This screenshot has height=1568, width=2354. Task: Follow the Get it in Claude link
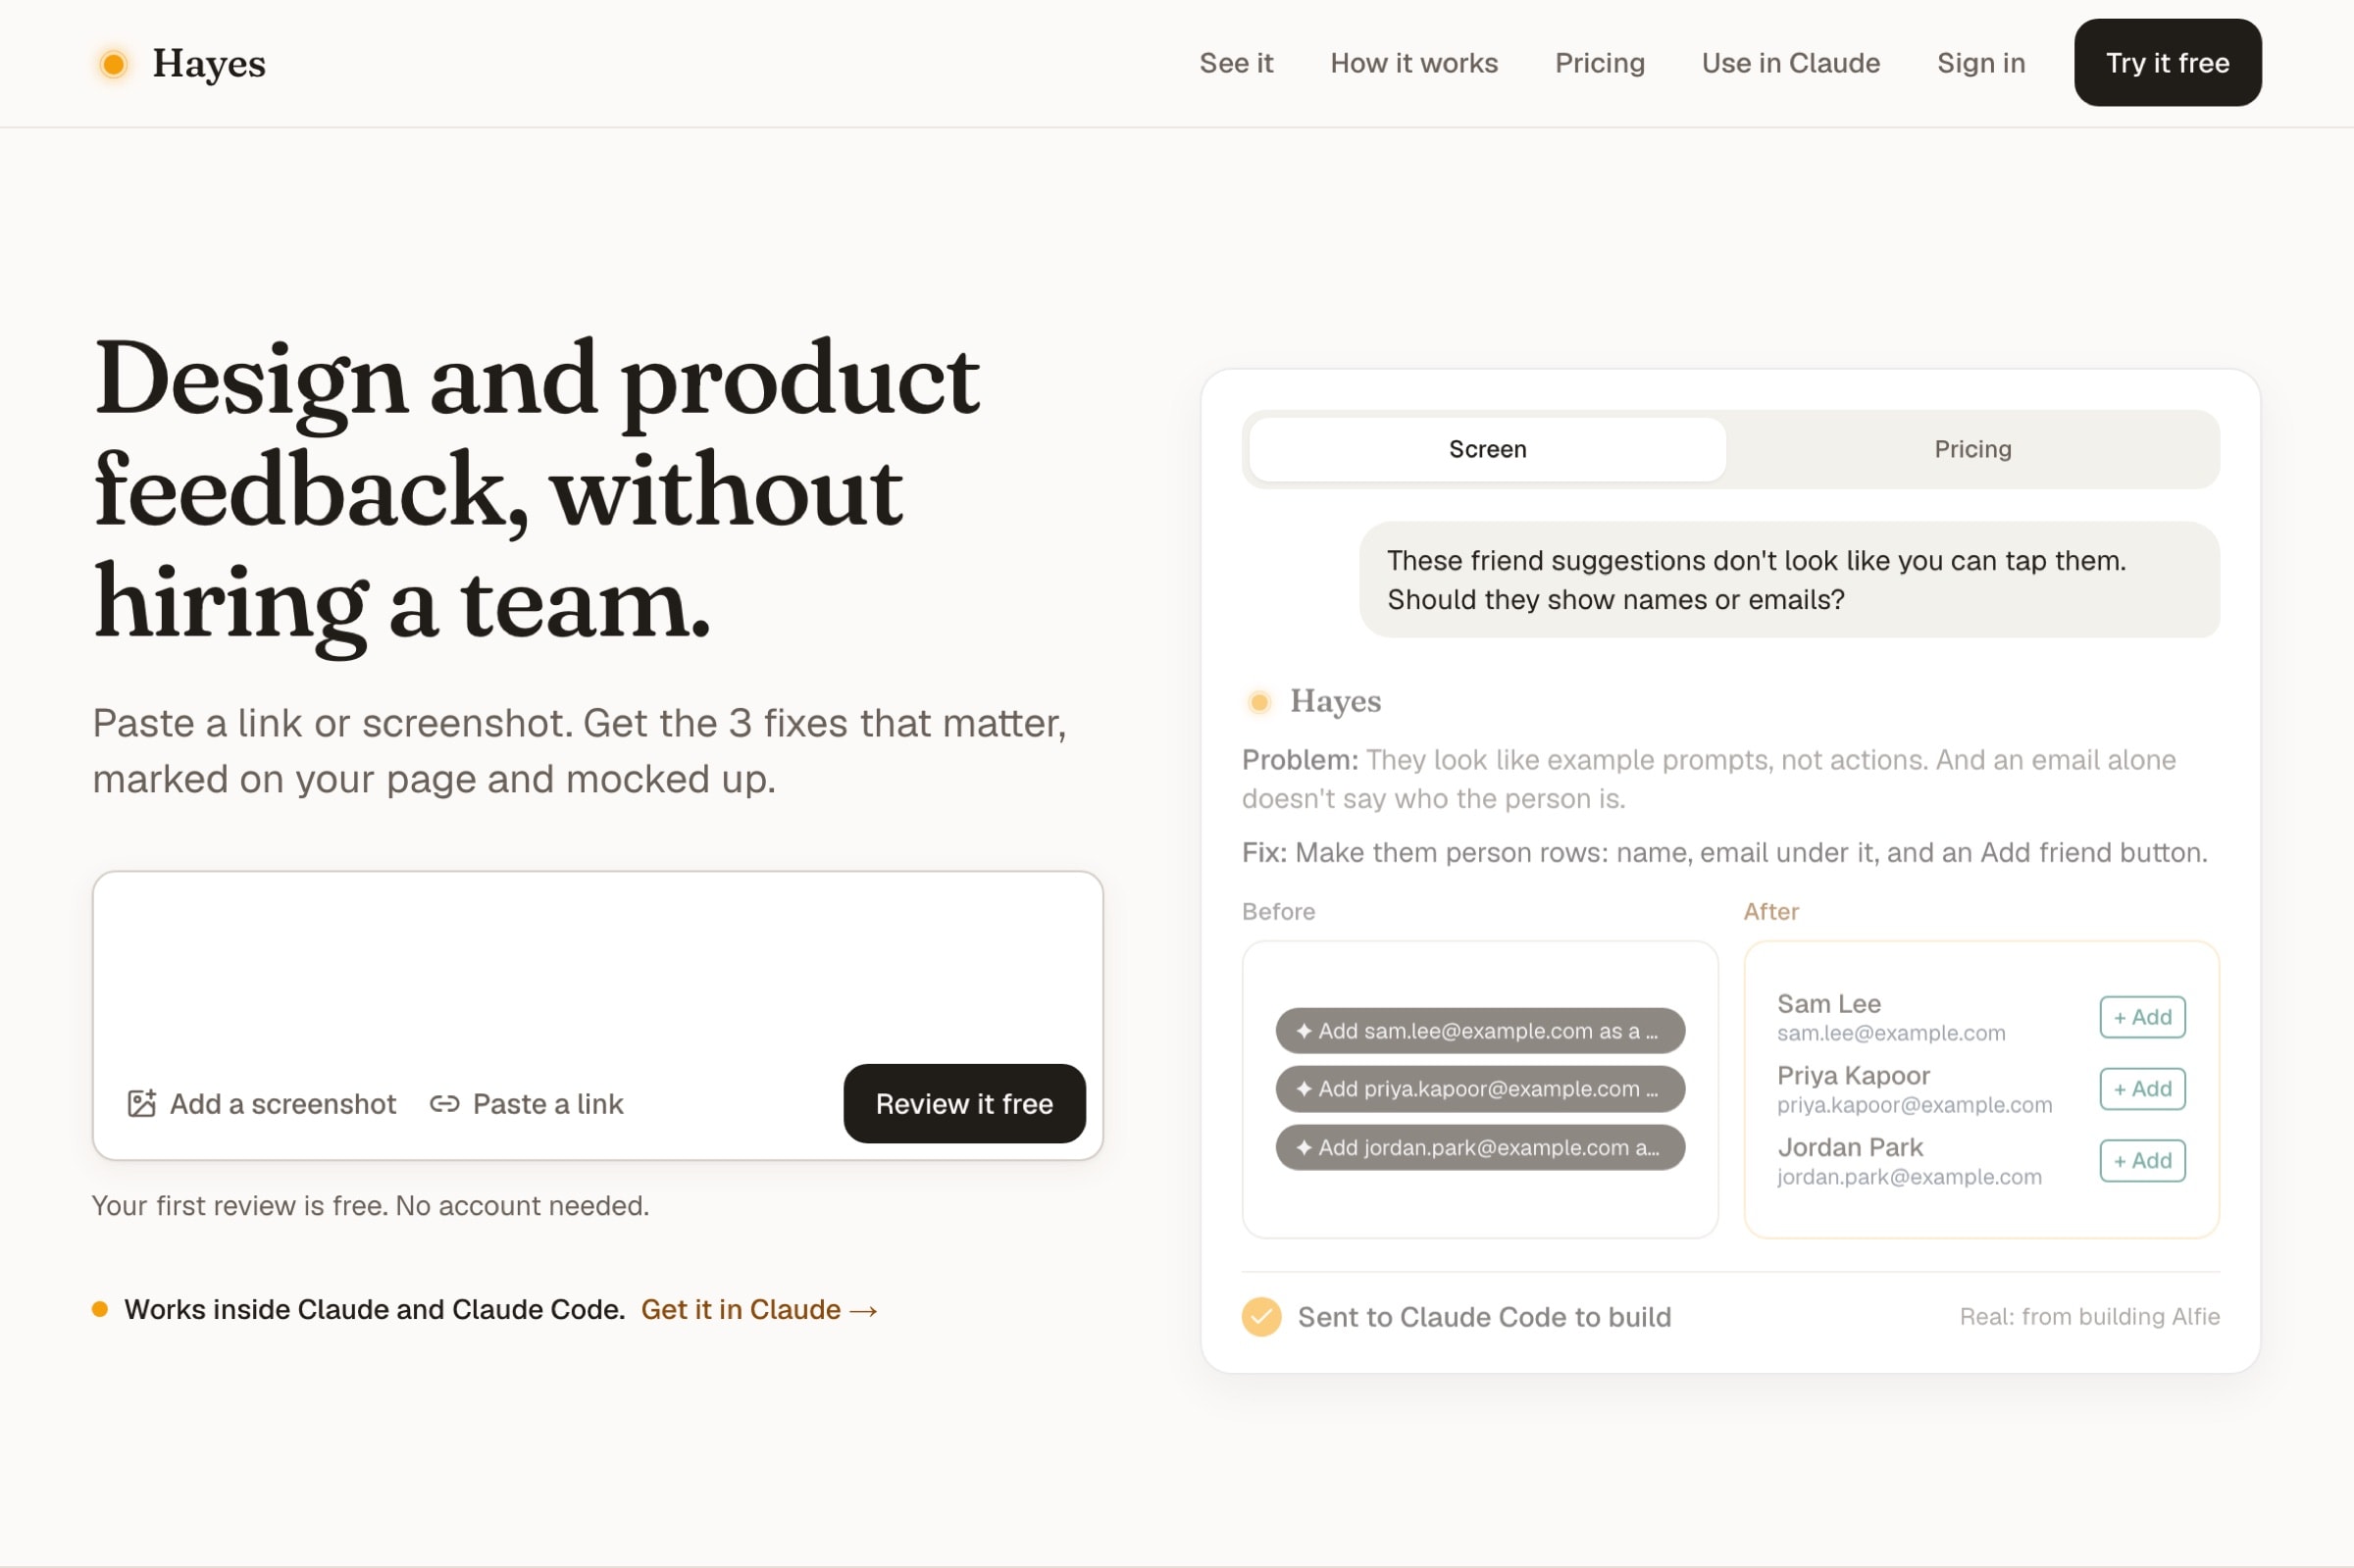(759, 1309)
